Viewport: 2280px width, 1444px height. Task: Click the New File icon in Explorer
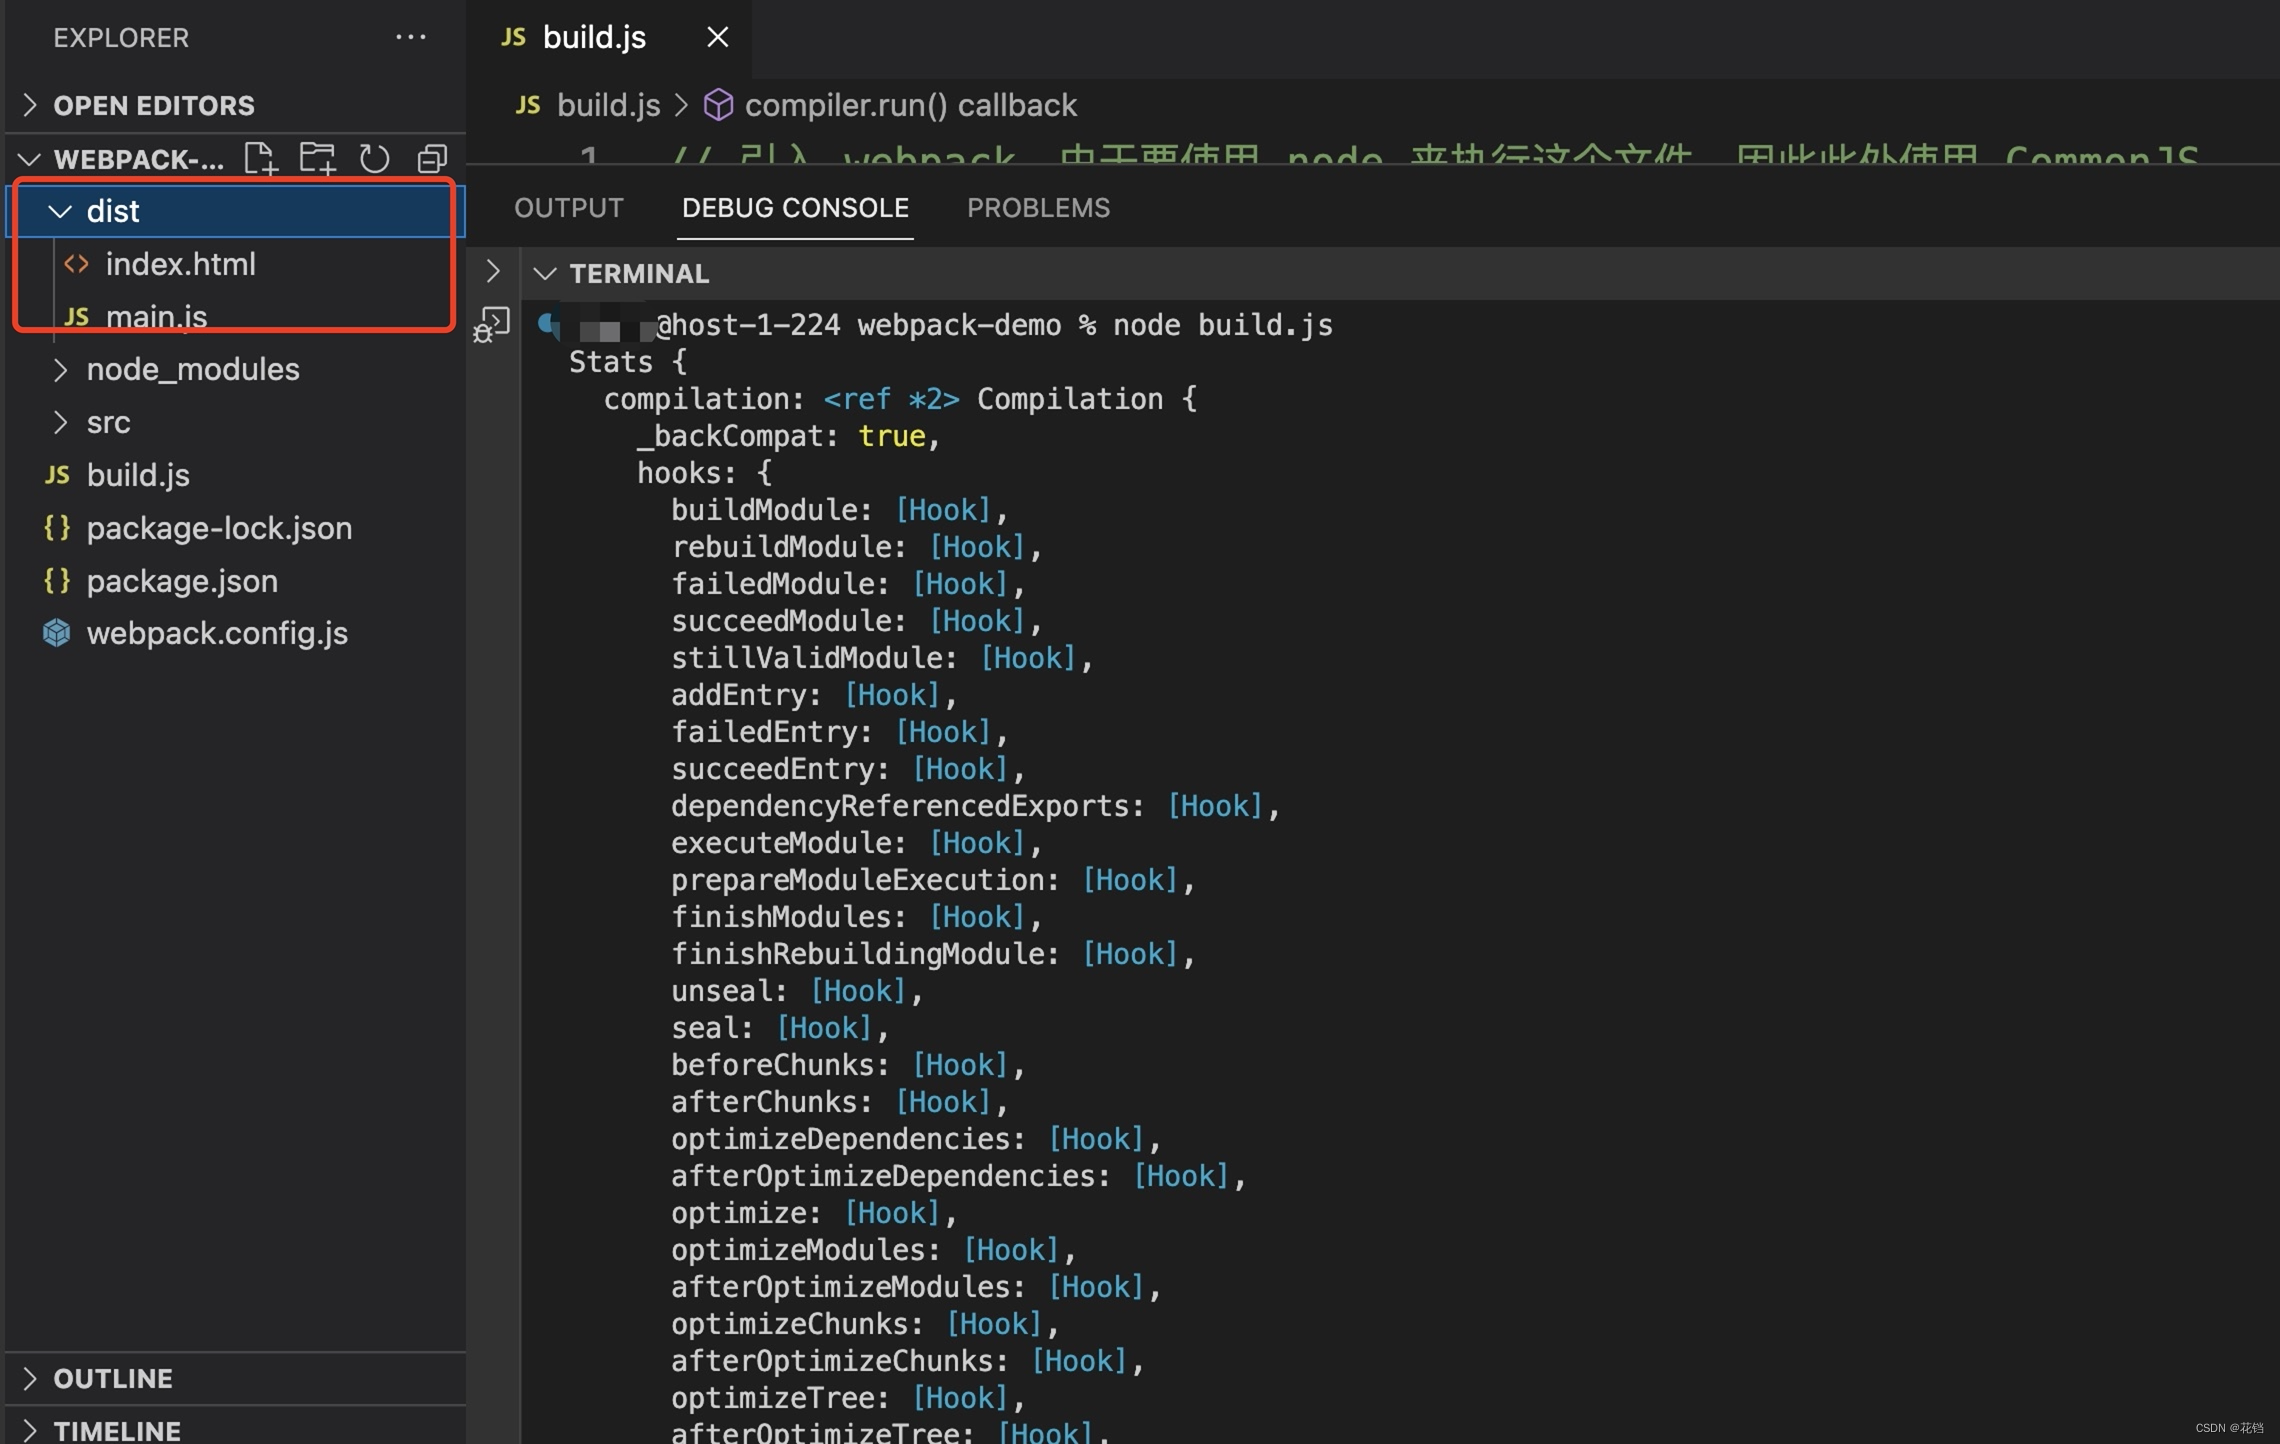[261, 158]
